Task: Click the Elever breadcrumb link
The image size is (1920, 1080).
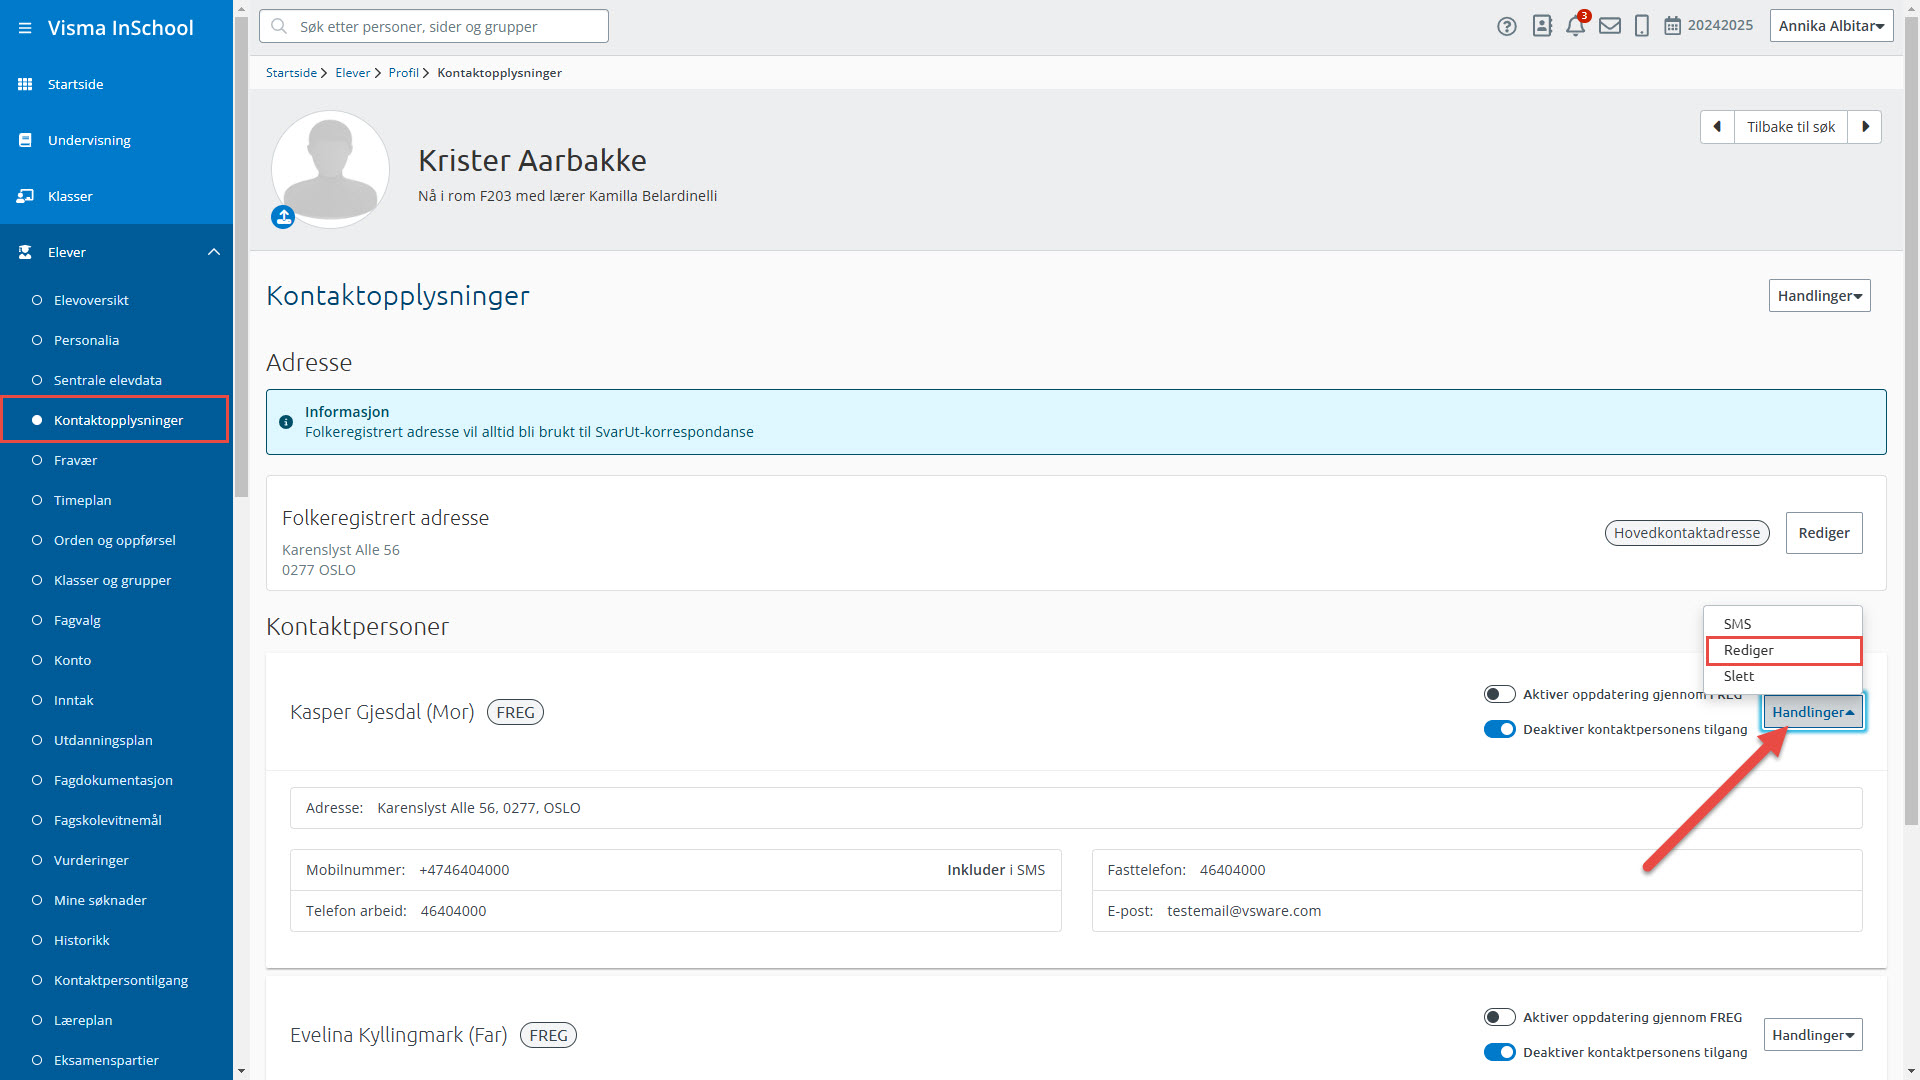Action: tap(352, 73)
